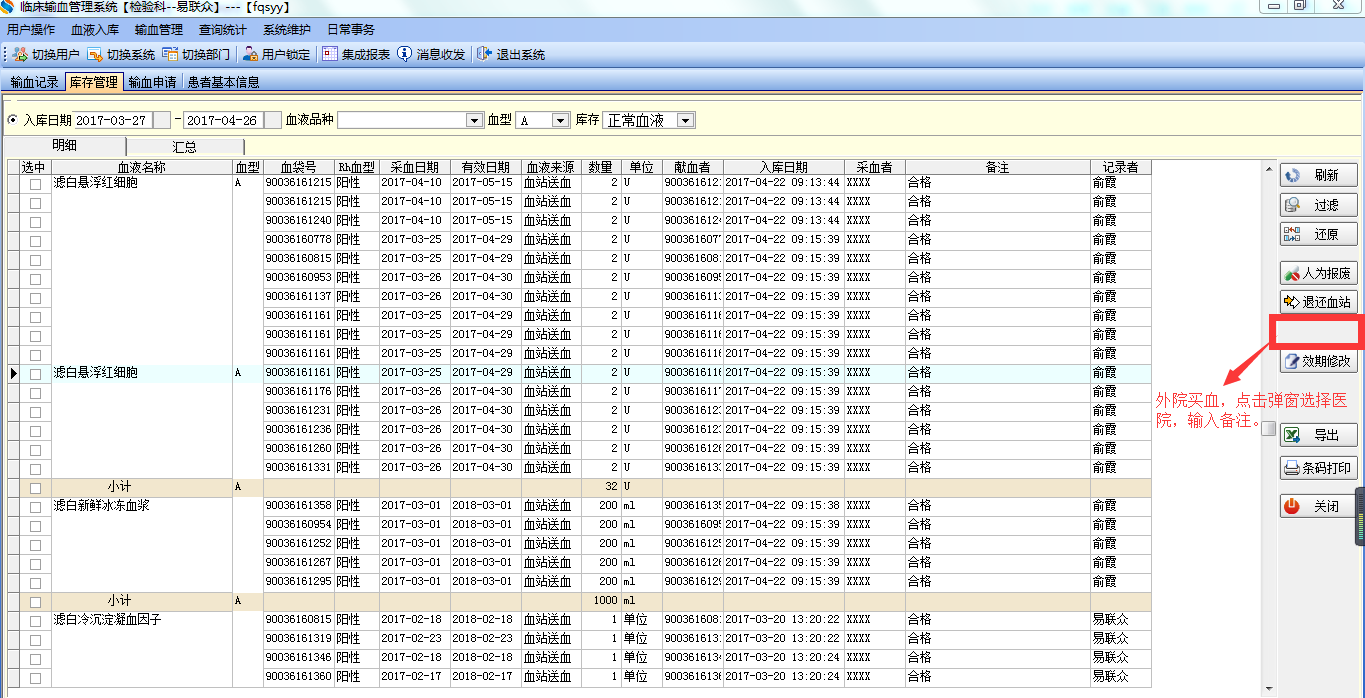Click the 关闭 close power button

[1319, 507]
